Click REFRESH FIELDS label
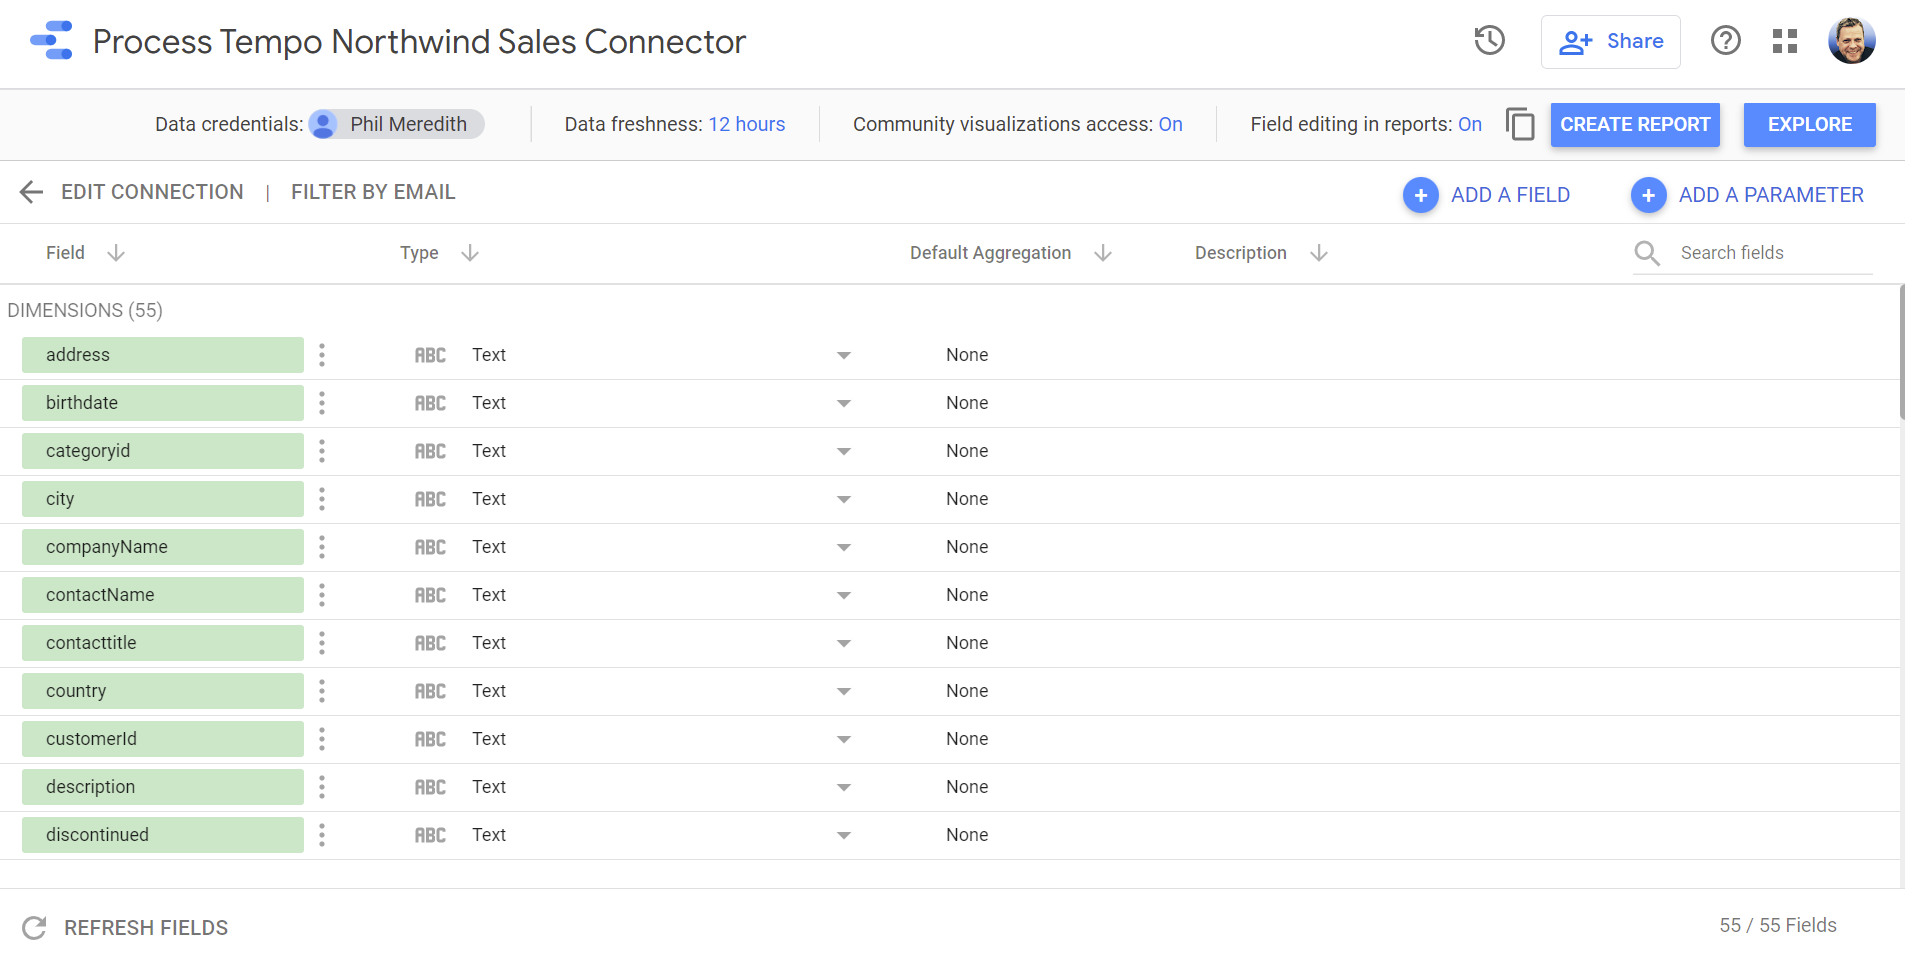Viewport: 1905px width, 957px height. [146, 928]
